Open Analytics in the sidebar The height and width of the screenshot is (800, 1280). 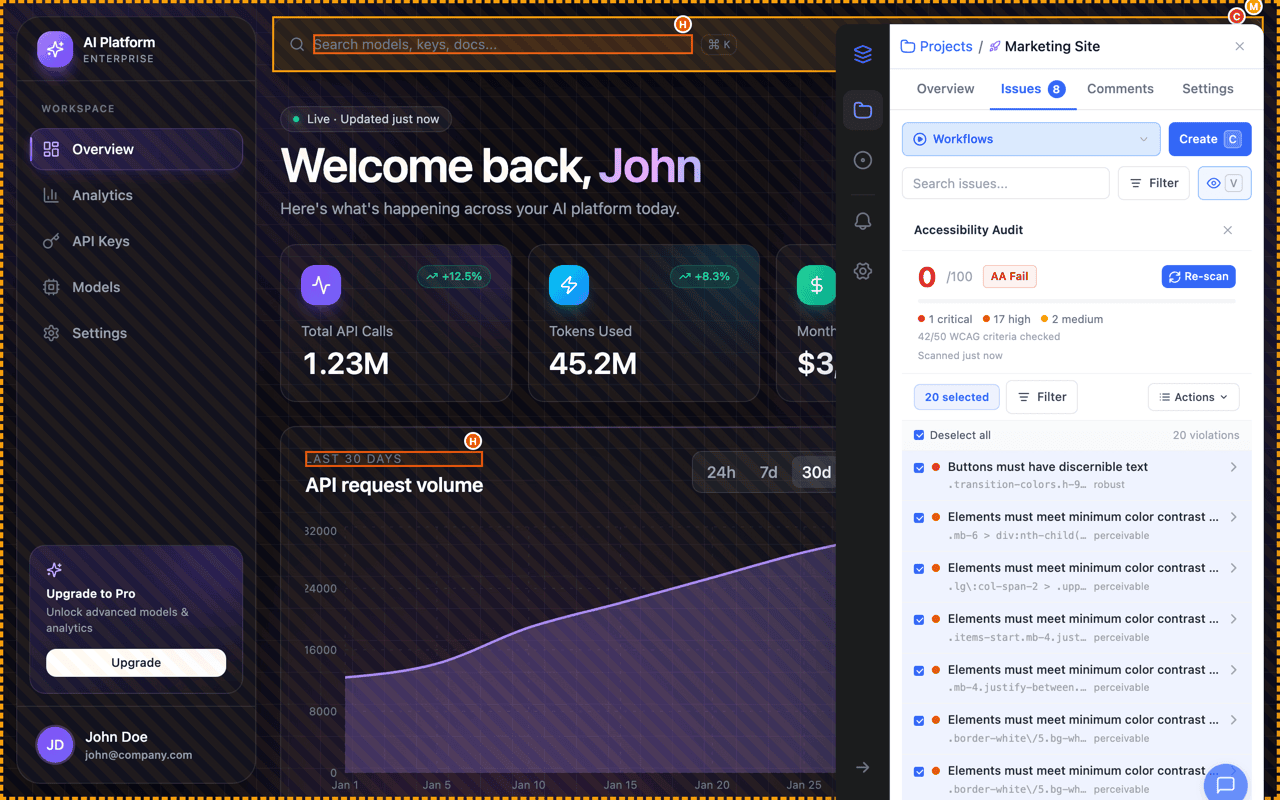(136, 195)
